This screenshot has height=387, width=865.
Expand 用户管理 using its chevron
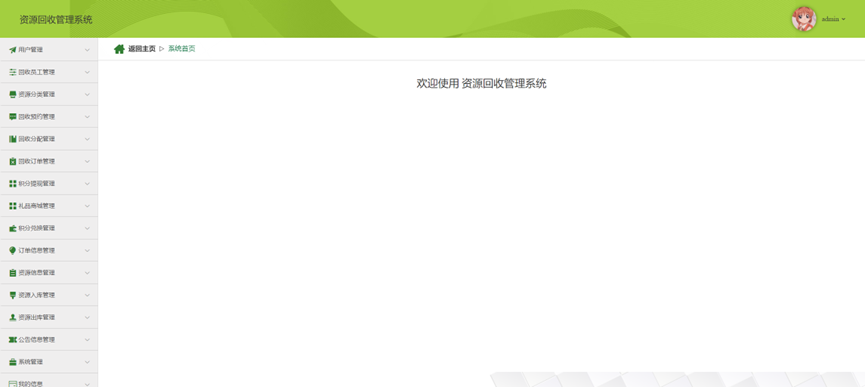point(87,50)
